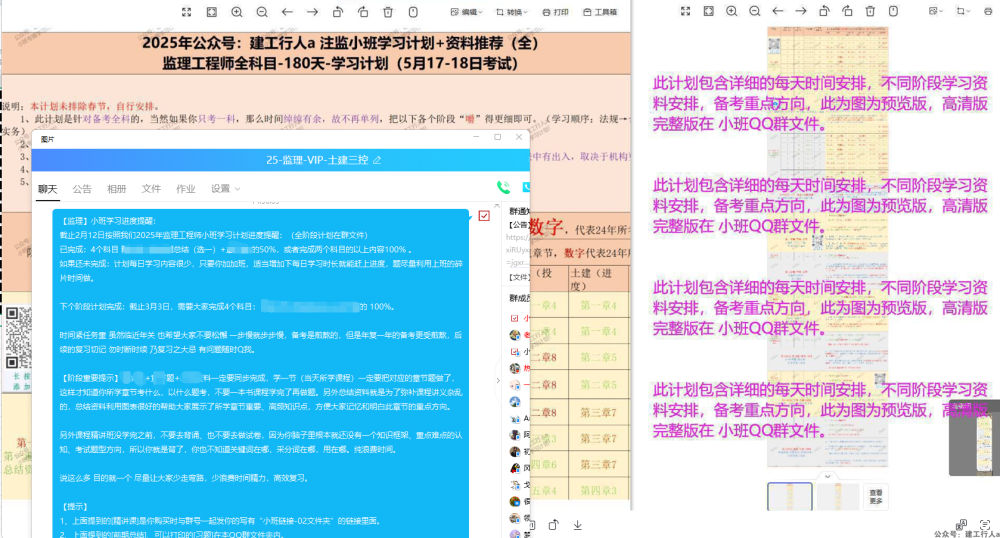
Task: Select second thumbnail in right viewer strip
Action: point(837,496)
